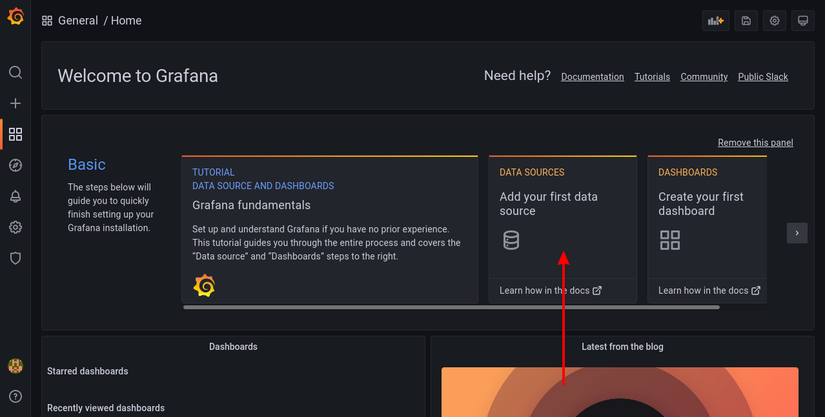The width and height of the screenshot is (825, 417).
Task: Click the Remove this panel link
Action: [x=755, y=143]
